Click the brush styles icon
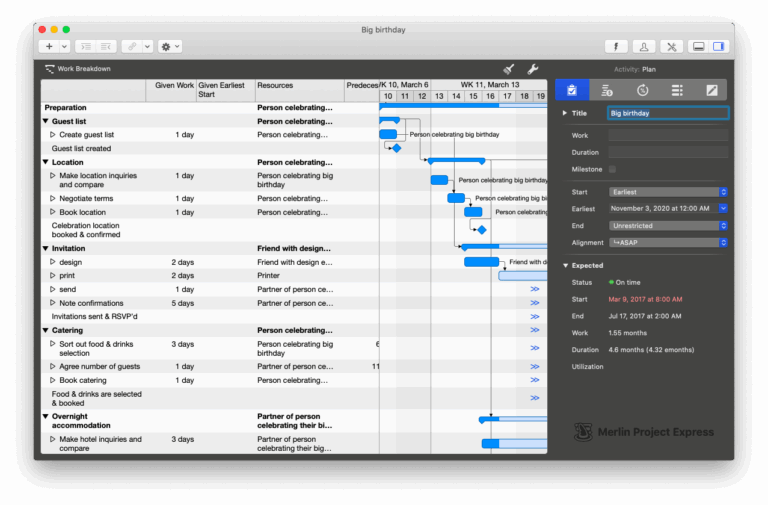Image resolution: width=768 pixels, height=505 pixels. [x=509, y=69]
